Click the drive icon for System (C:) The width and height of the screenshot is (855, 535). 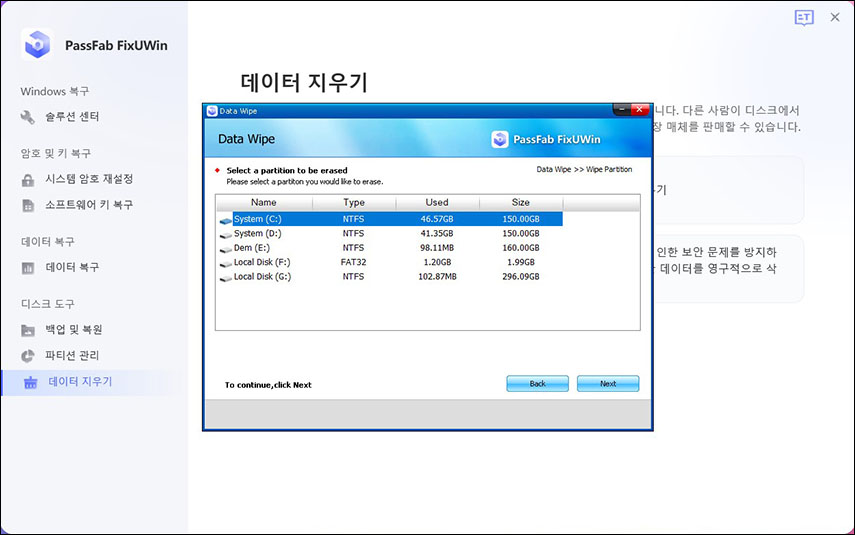click(x=226, y=220)
